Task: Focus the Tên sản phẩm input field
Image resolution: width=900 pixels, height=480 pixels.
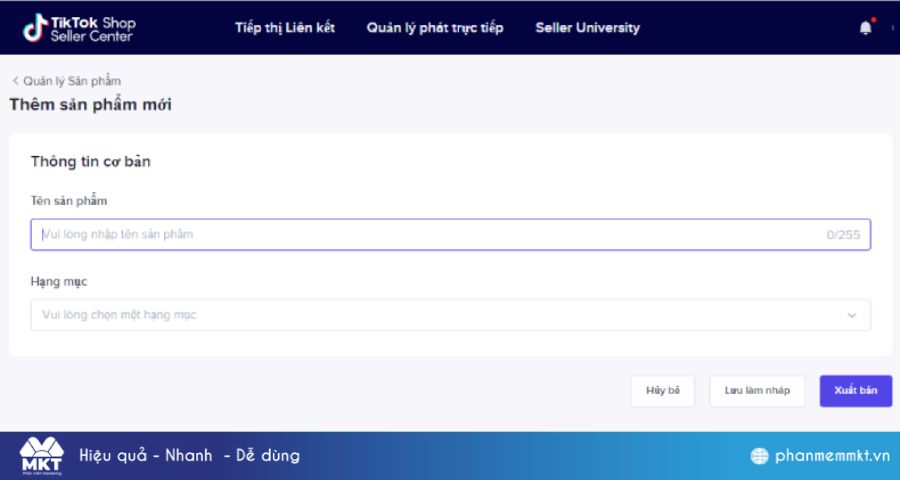Action: [451, 234]
